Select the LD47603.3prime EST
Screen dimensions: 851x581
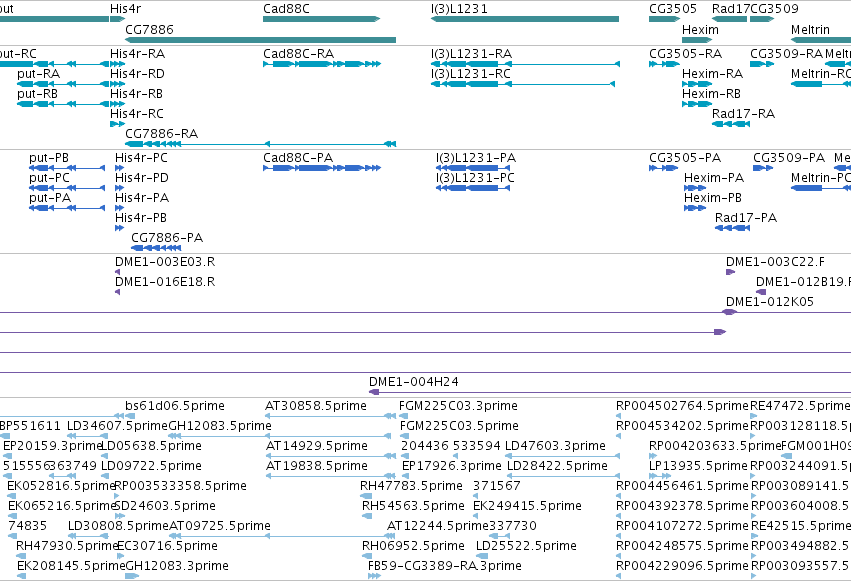(562, 456)
